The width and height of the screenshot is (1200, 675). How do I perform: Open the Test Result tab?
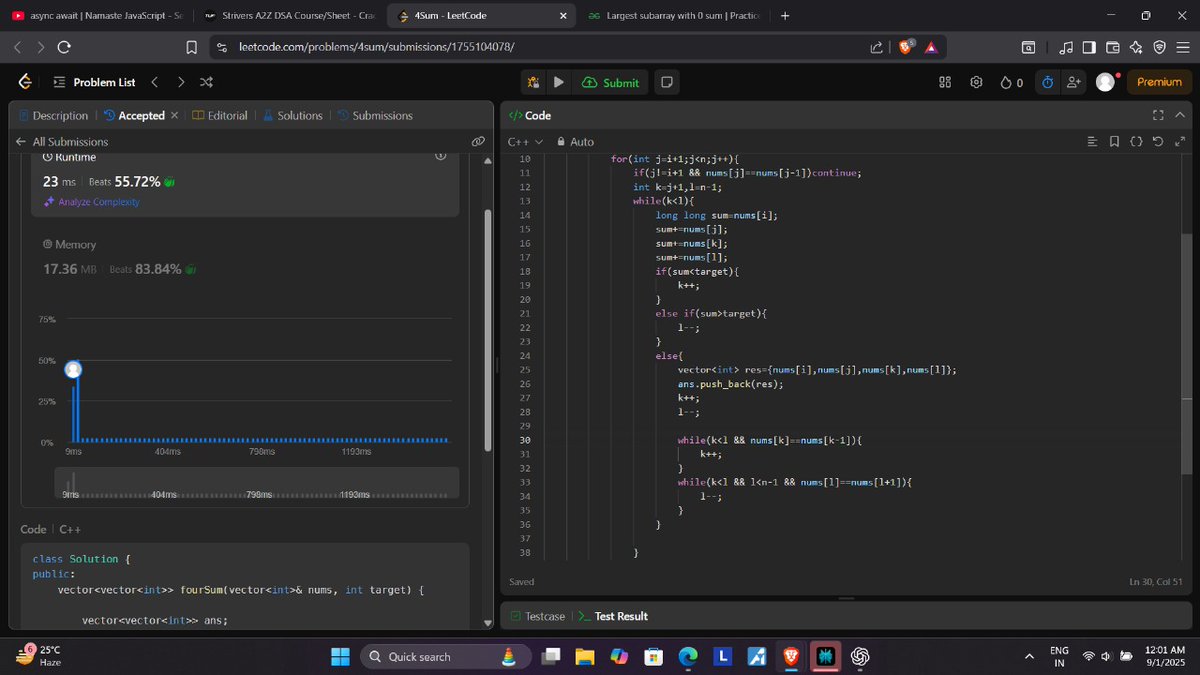pyautogui.click(x=613, y=616)
